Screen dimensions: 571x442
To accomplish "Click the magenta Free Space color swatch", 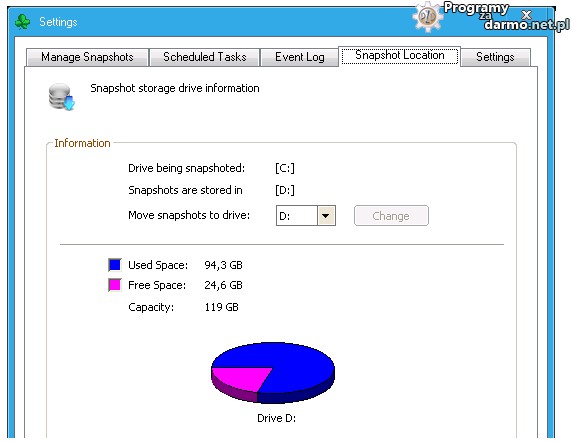I will 115,285.
